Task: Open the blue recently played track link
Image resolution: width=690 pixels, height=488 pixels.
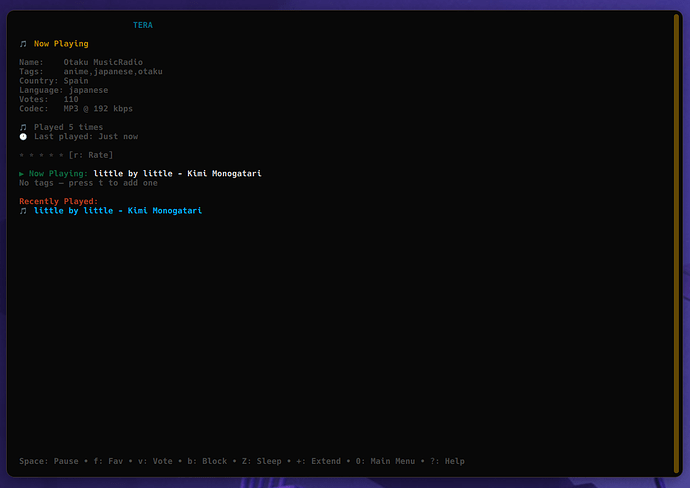Action: (118, 210)
